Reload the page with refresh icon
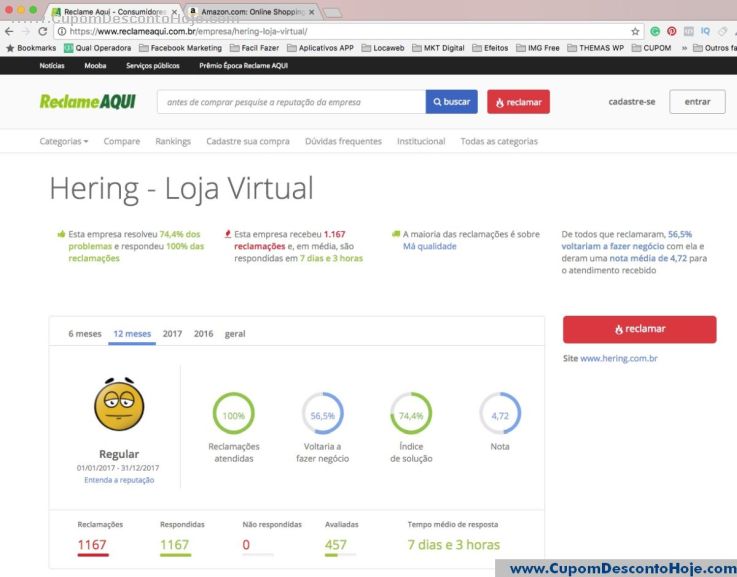Viewport: 737px width, 577px height. (x=43, y=31)
